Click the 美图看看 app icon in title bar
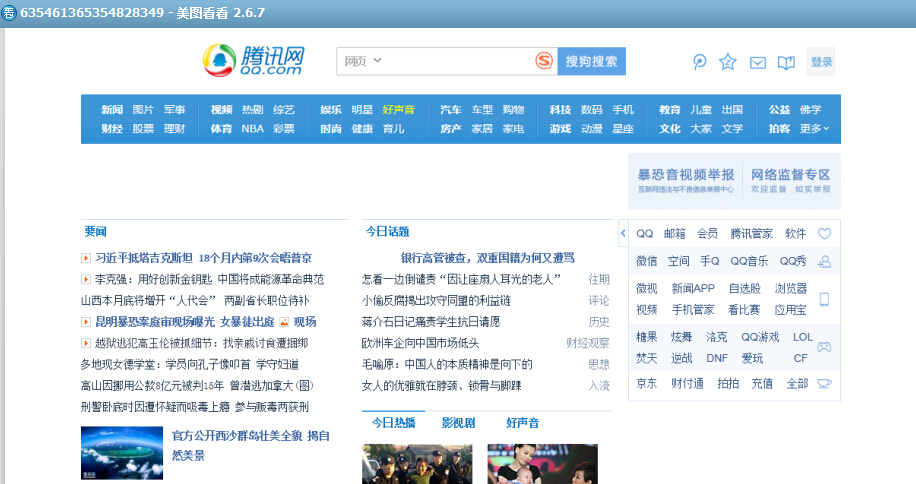The width and height of the screenshot is (916, 484). coord(9,12)
